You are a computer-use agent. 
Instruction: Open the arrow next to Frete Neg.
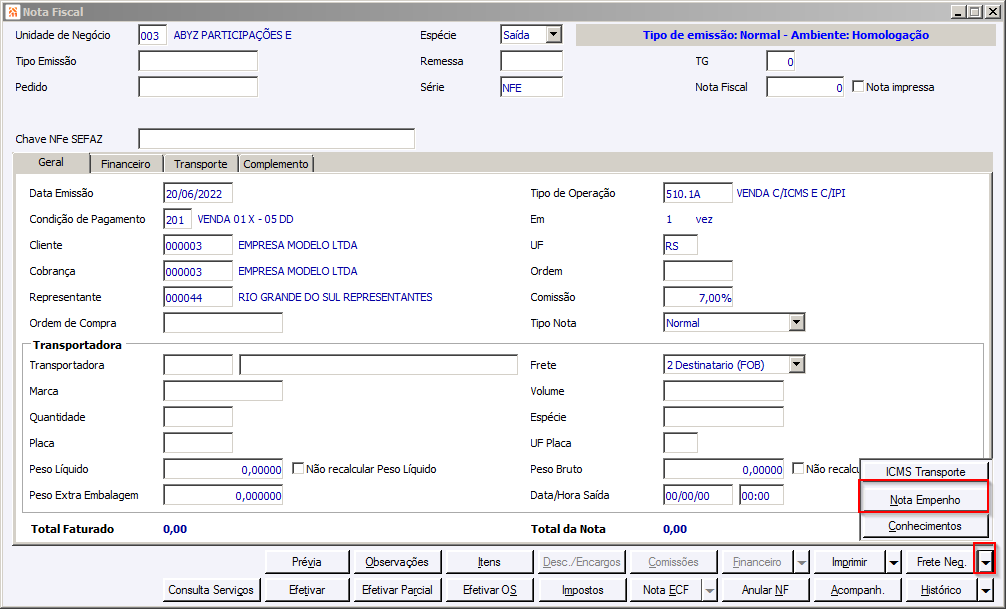pos(985,562)
